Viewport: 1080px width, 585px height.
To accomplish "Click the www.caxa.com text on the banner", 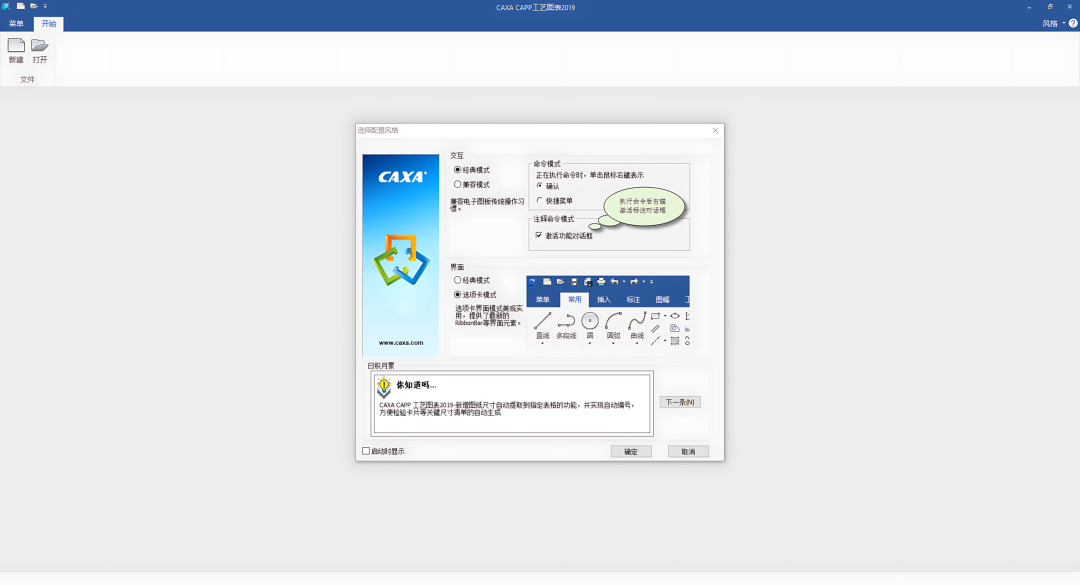I will pyautogui.click(x=401, y=342).
